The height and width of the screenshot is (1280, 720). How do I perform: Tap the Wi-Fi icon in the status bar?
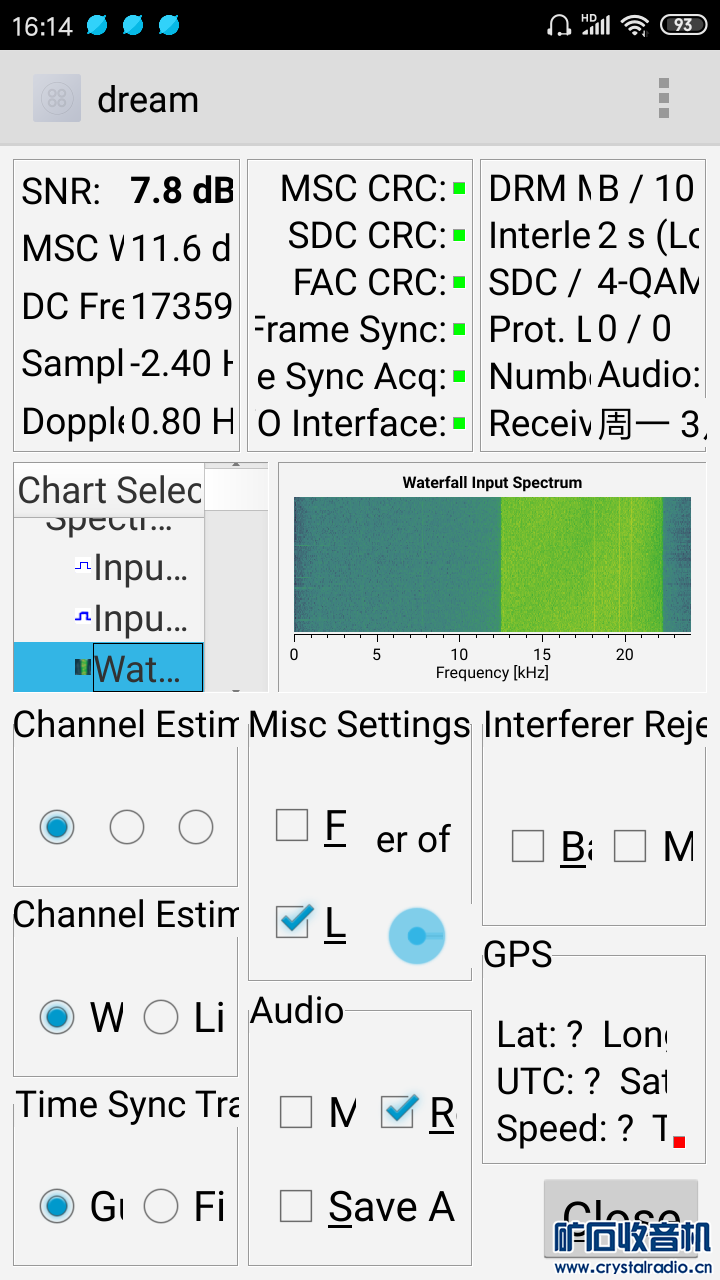634,25
